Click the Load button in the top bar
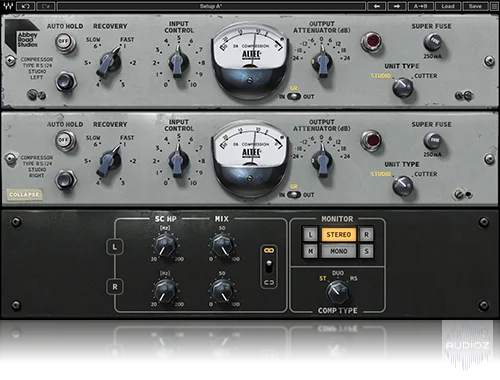Screen dimensions: 500x380 click(x=448, y=6)
